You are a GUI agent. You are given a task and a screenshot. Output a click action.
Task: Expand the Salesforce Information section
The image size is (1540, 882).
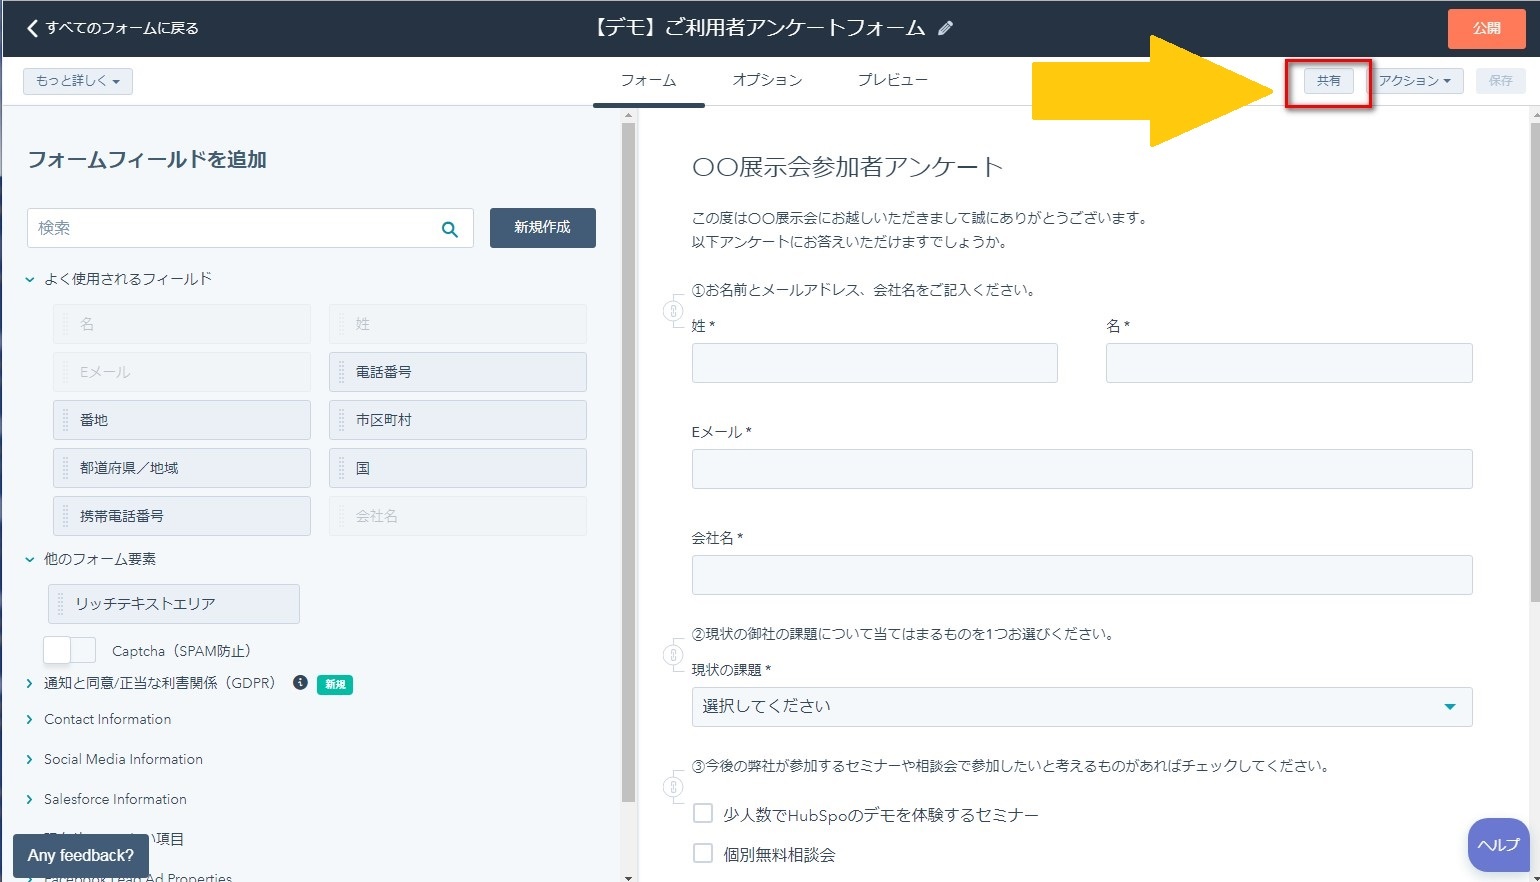(x=30, y=800)
